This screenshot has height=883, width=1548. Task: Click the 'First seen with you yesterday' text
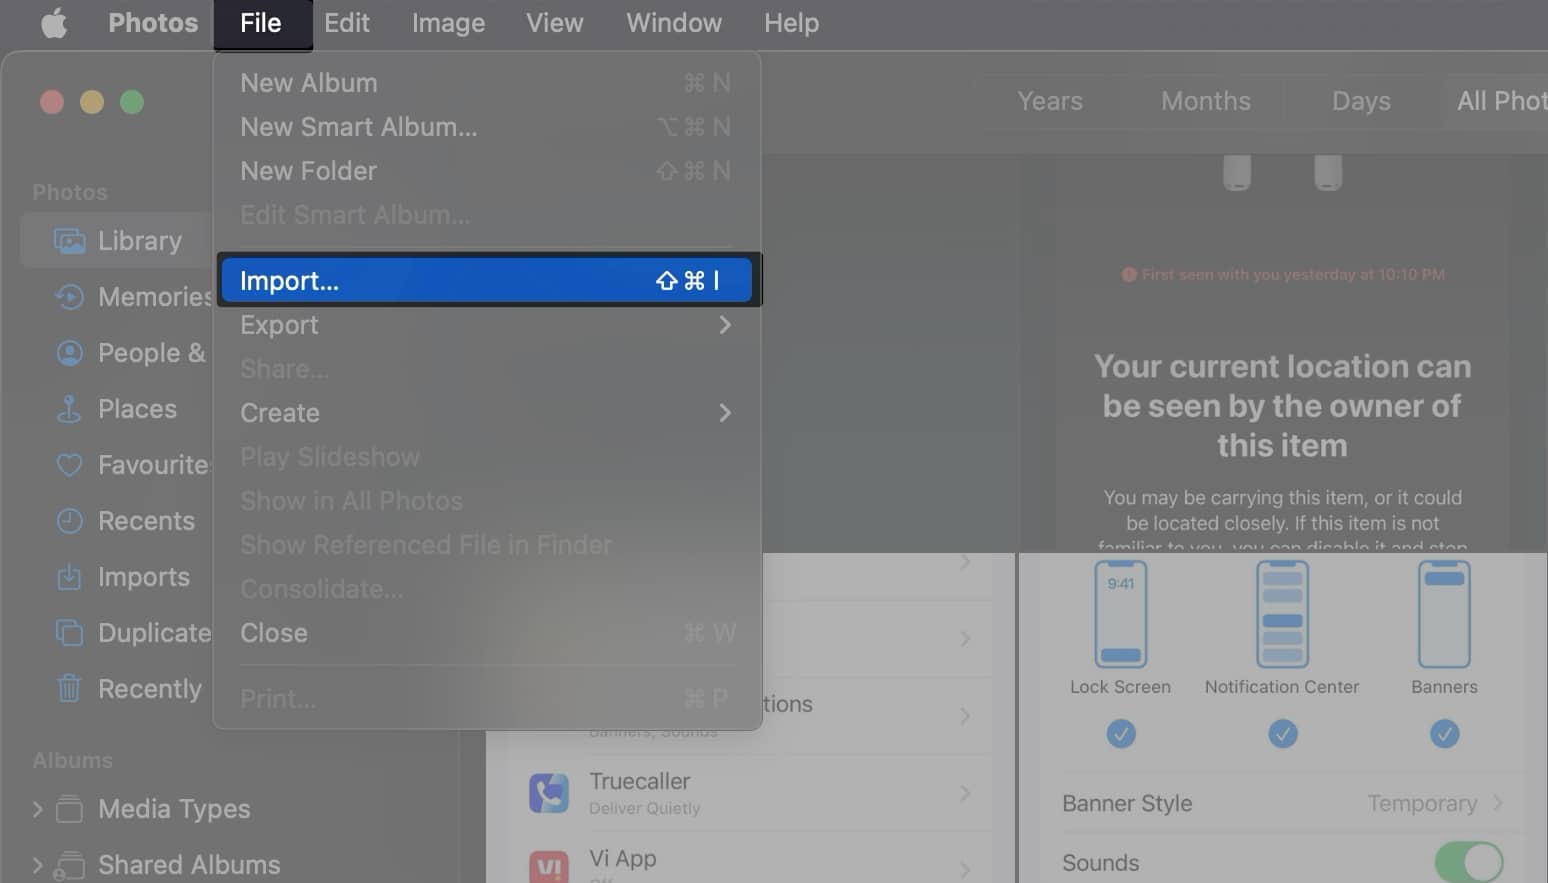(1293, 274)
